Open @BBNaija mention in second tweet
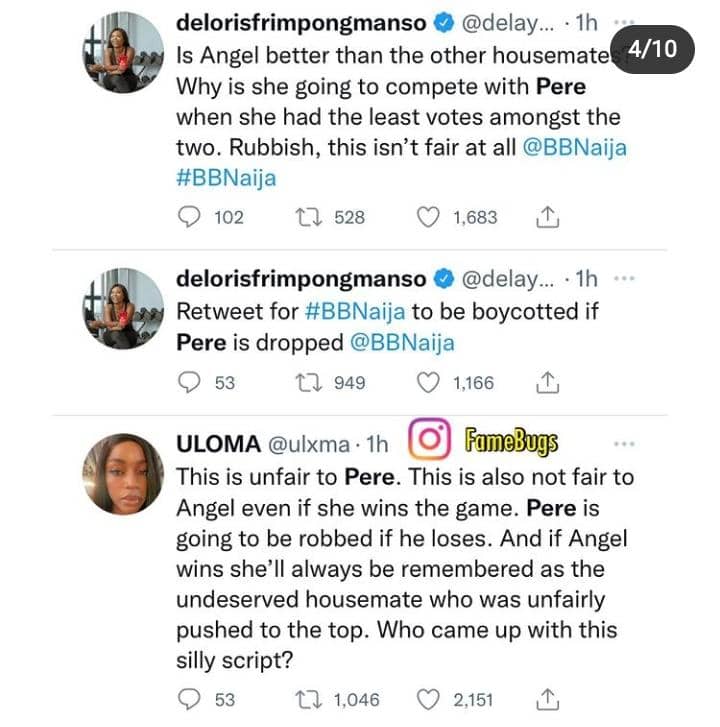This screenshot has height=727, width=720. pyautogui.click(x=402, y=342)
